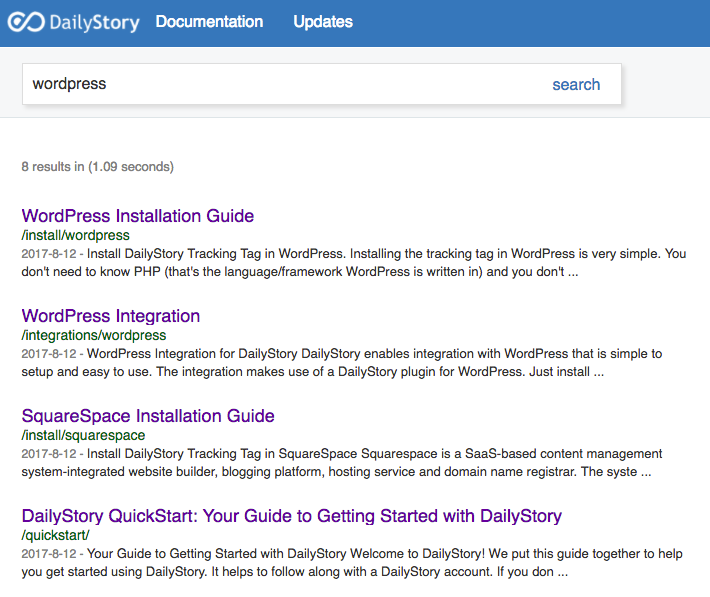This screenshot has width=710, height=597.
Task: Click the WordPress Integration description snippet
Action: click(x=342, y=363)
